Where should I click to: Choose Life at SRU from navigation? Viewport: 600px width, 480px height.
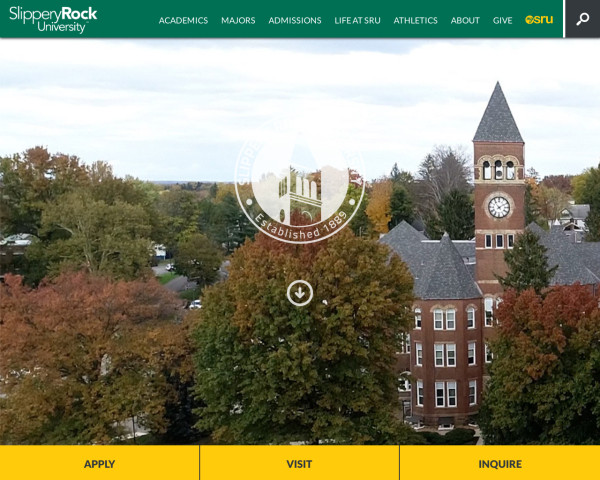point(357,20)
